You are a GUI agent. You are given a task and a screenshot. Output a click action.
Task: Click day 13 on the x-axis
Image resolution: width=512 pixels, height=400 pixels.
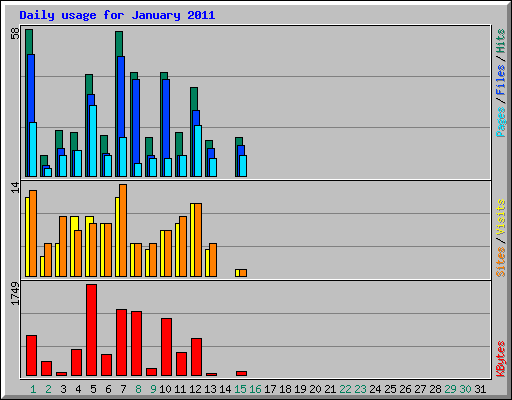pyautogui.click(x=210, y=389)
